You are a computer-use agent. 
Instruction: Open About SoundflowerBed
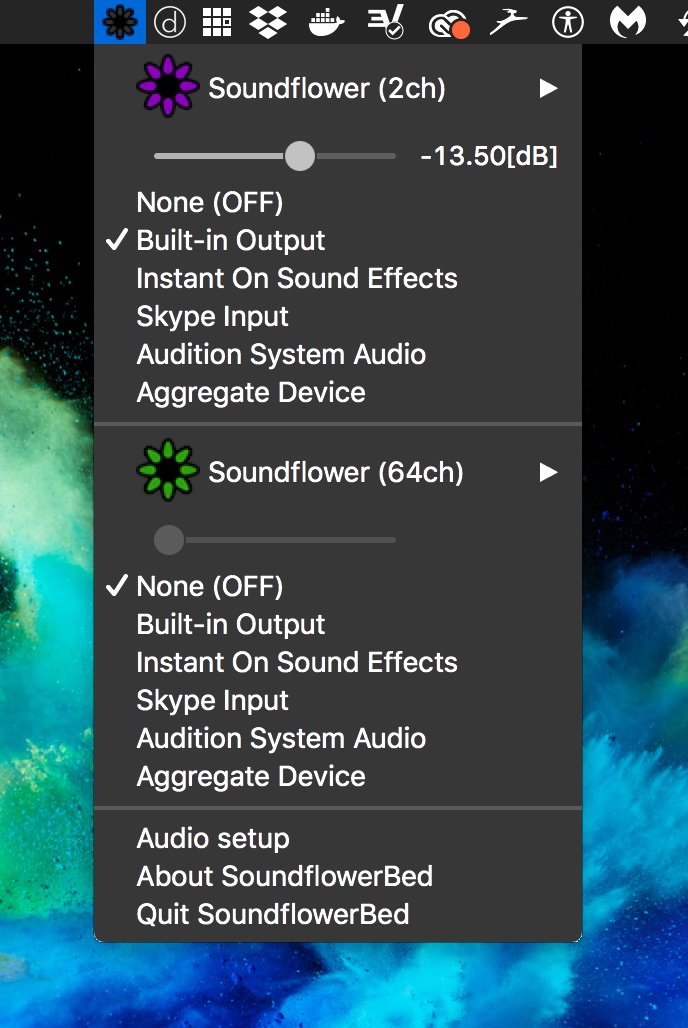[x=284, y=876]
